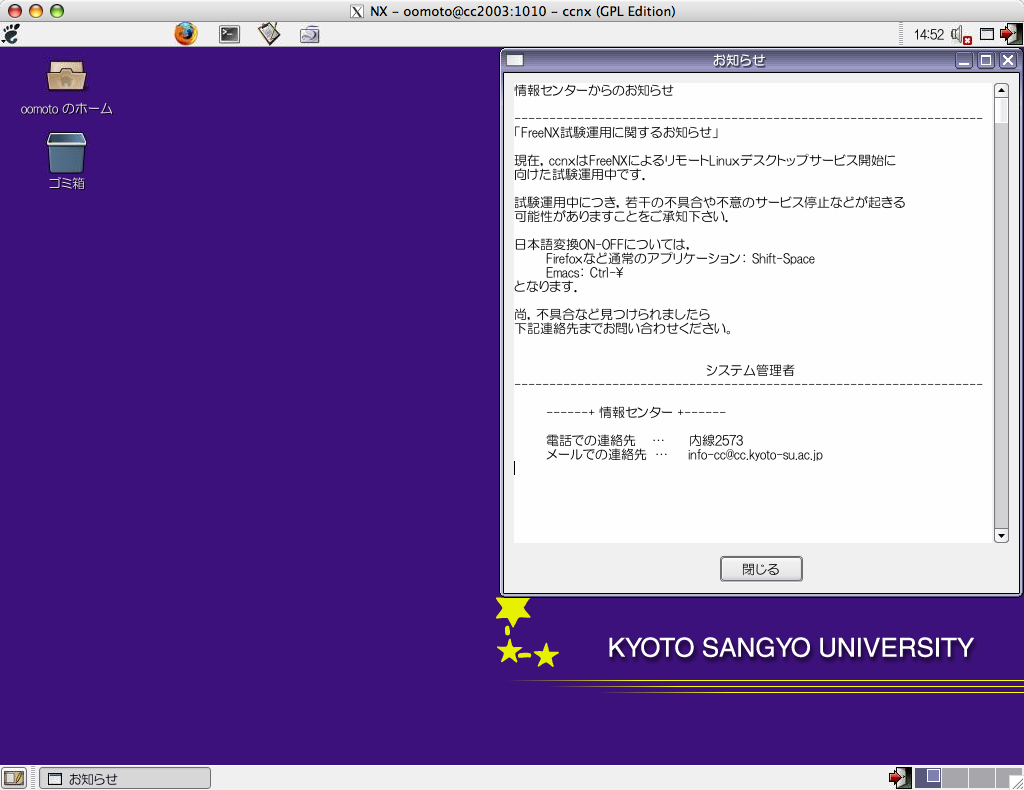Screen dimensions: 1024x790
Task: Click the green zoom button of the NX window
Action: pos(57,11)
